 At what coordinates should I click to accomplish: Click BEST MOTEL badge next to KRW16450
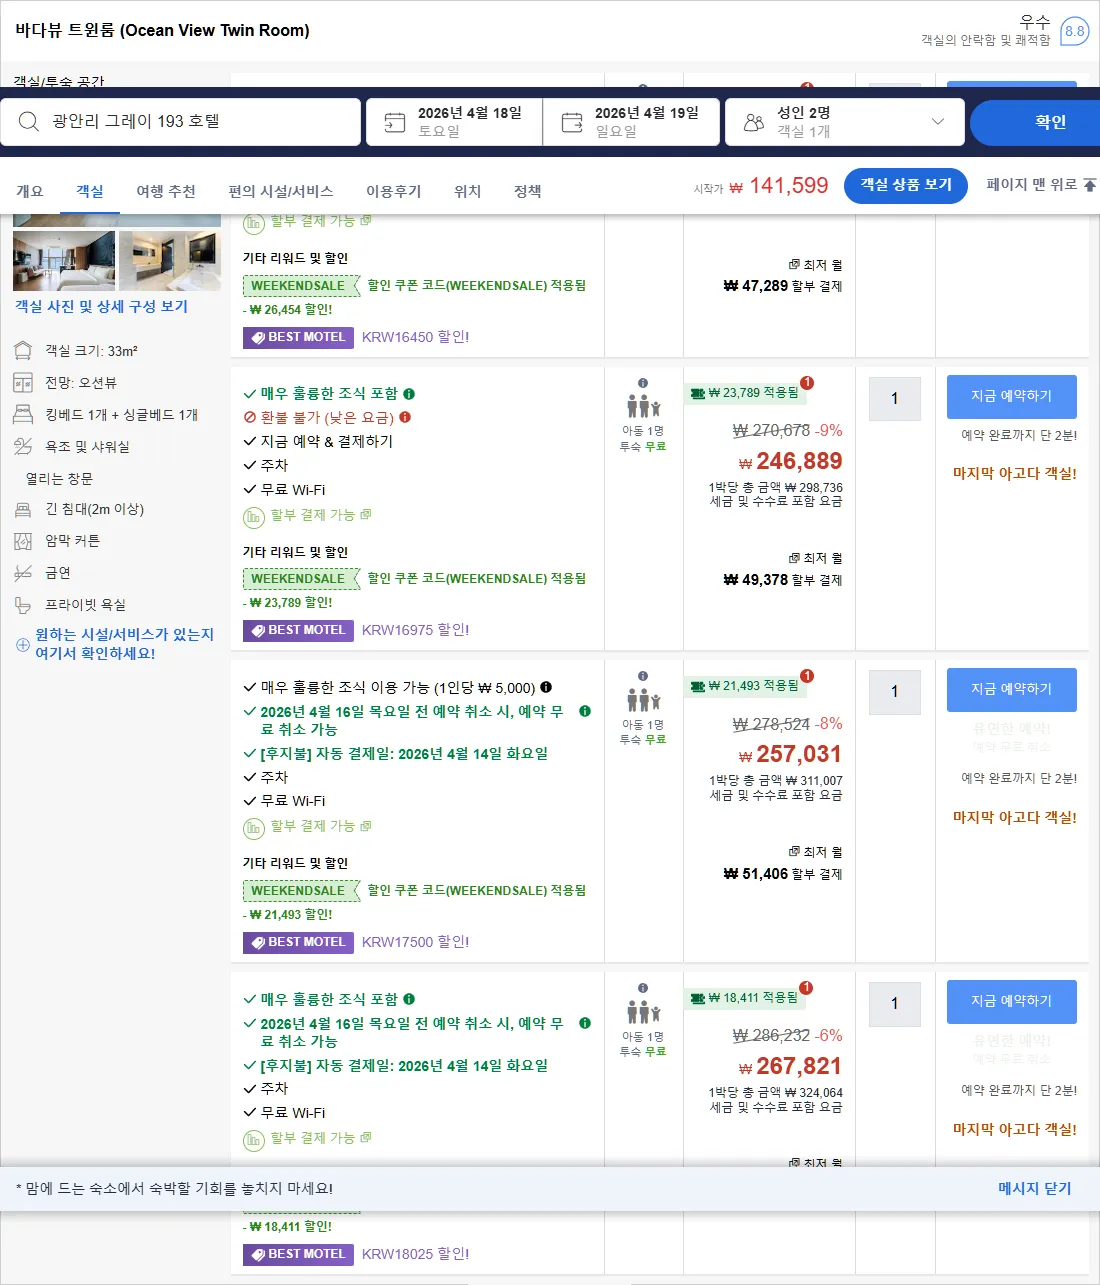(298, 337)
